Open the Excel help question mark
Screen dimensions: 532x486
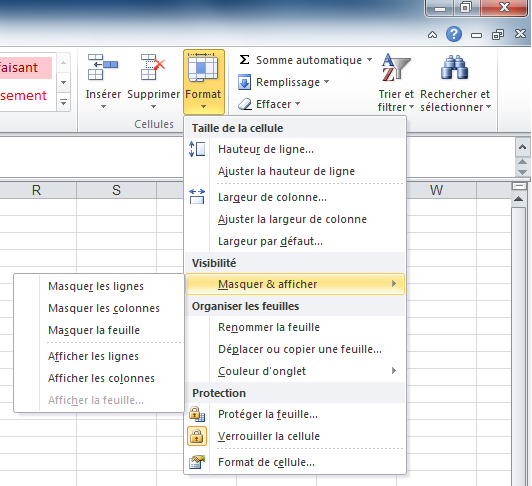click(454, 34)
